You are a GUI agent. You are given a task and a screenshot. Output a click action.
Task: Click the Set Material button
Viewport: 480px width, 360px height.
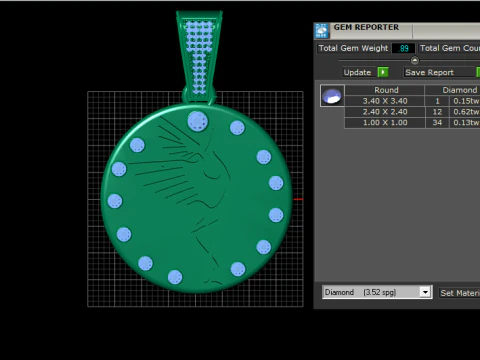click(x=459, y=293)
